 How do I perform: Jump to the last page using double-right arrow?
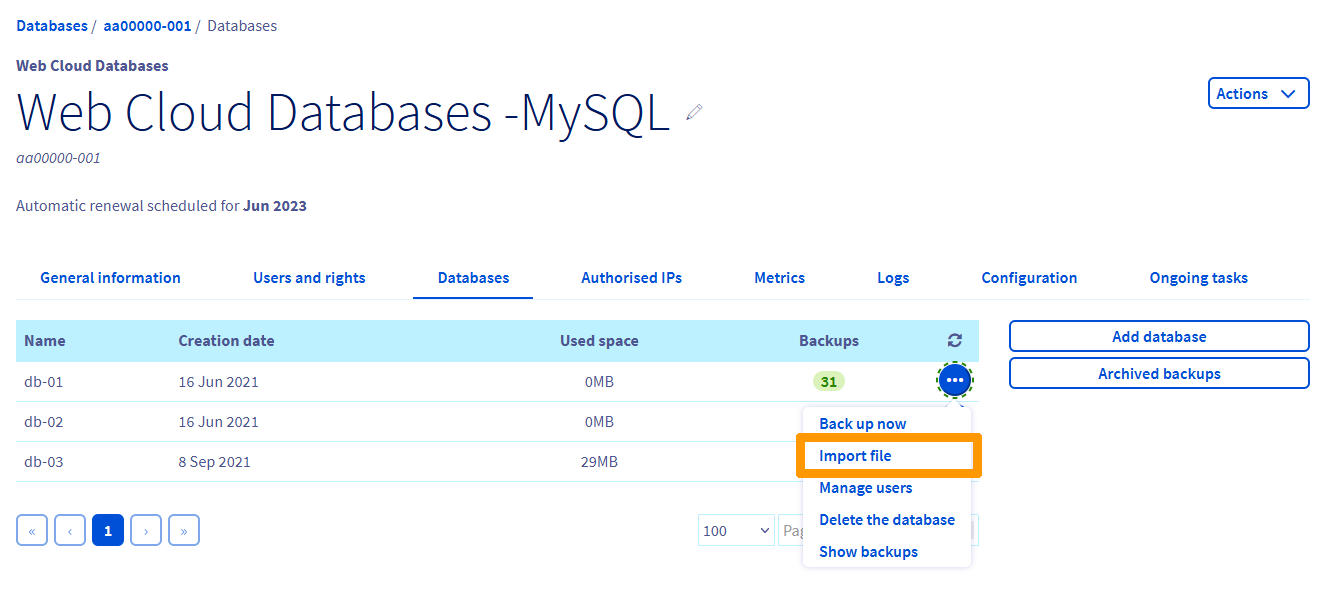(x=183, y=529)
